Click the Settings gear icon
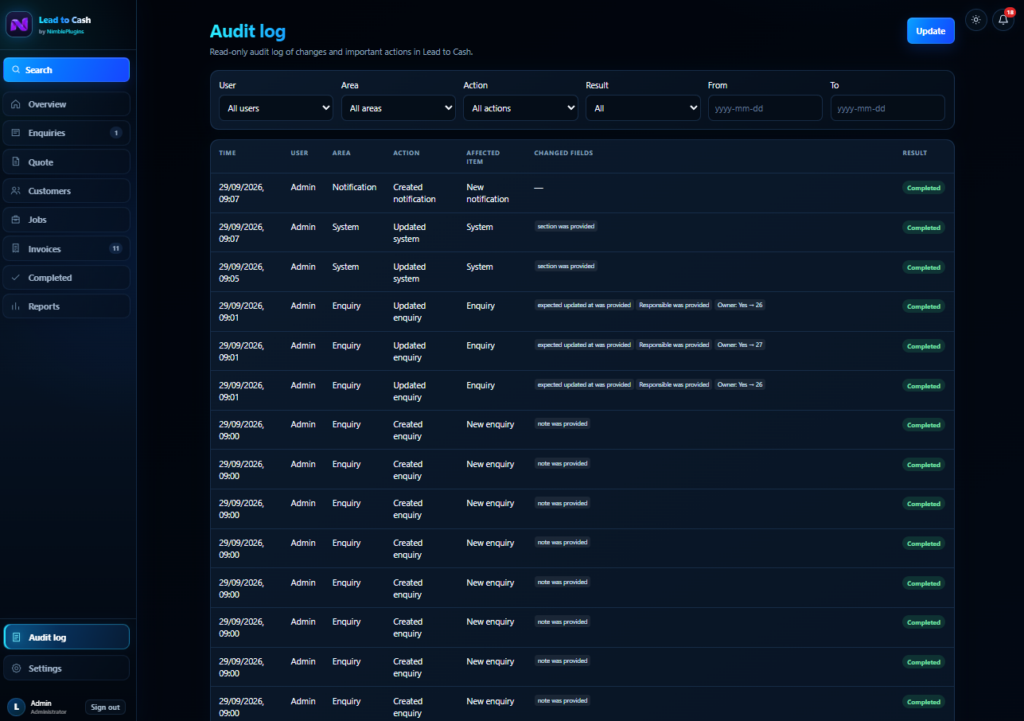The height and width of the screenshot is (721, 1024). click(16, 669)
